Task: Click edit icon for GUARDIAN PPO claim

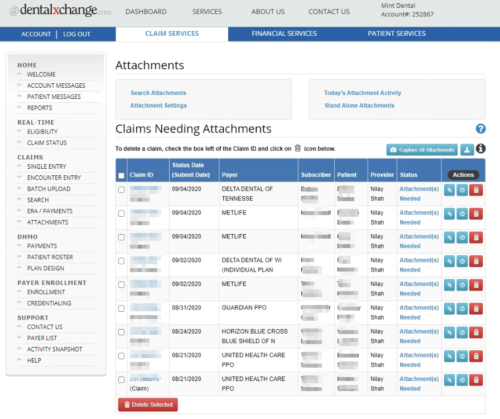Action: click(449, 309)
